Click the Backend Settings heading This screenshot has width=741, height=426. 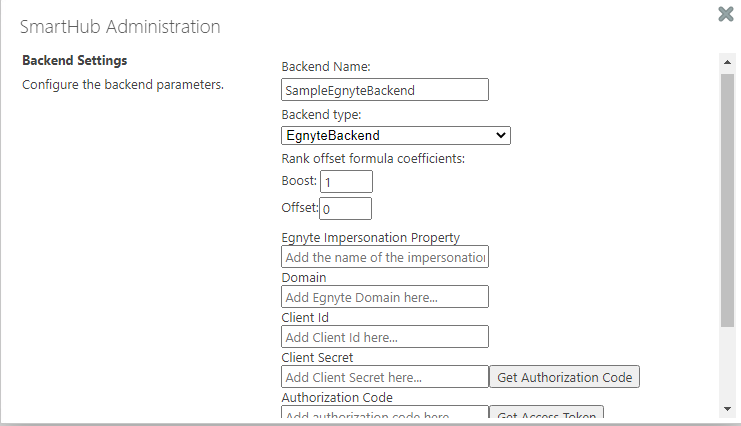coord(75,61)
